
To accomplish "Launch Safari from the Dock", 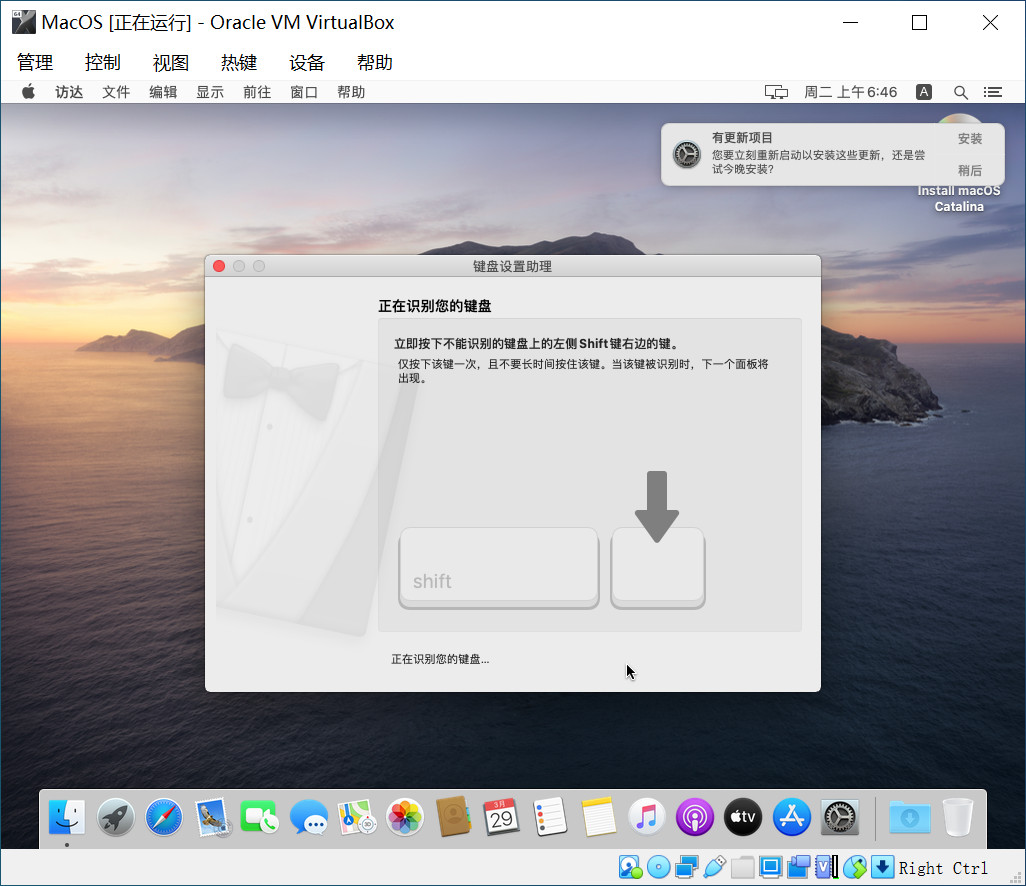I will coord(164,817).
